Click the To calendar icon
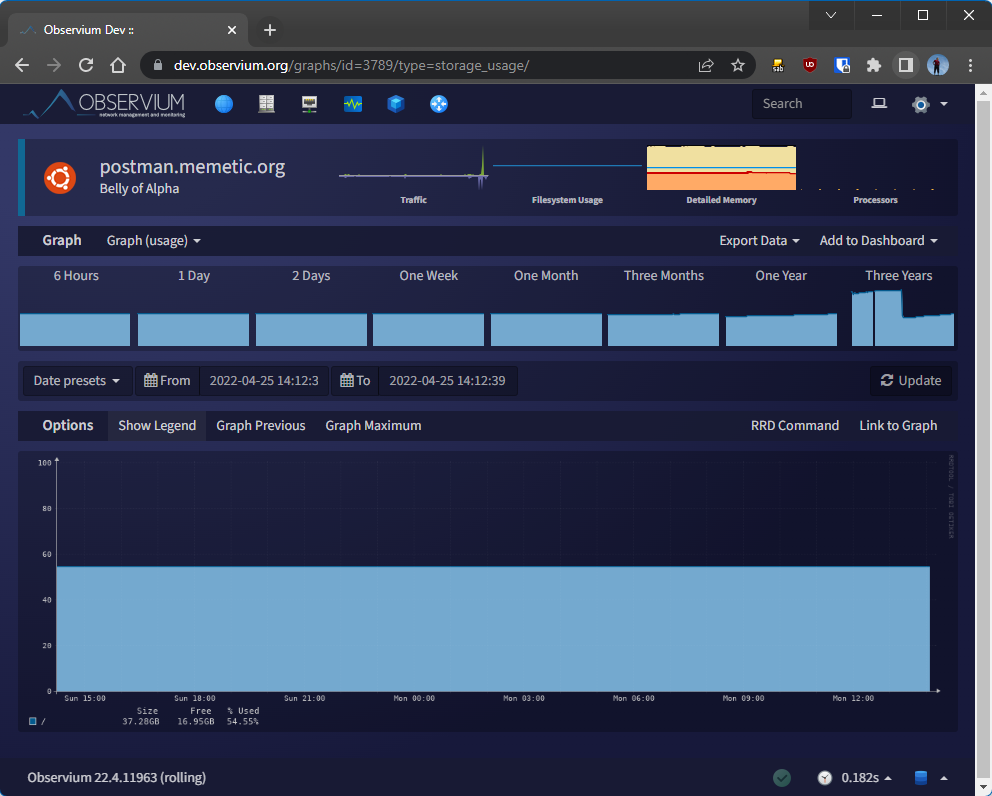The height and width of the screenshot is (796, 992). [347, 380]
